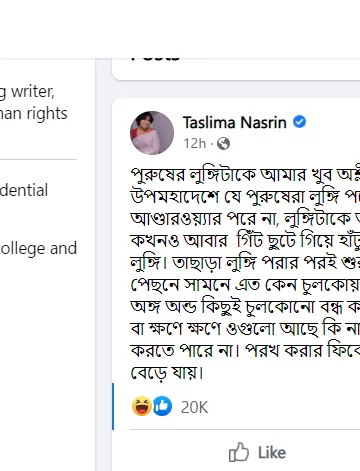Click the Posts section heading
The image size is (360, 471).
pyautogui.click(x=156, y=59)
